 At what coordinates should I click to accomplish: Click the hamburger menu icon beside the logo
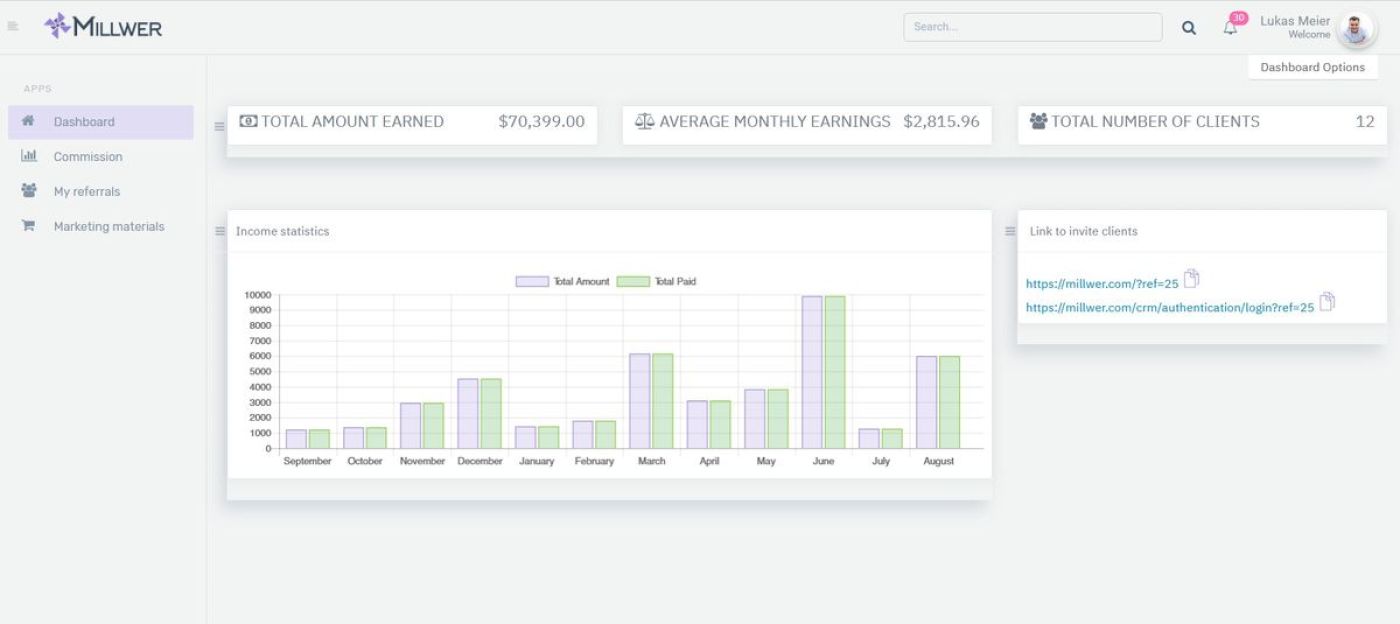13,27
